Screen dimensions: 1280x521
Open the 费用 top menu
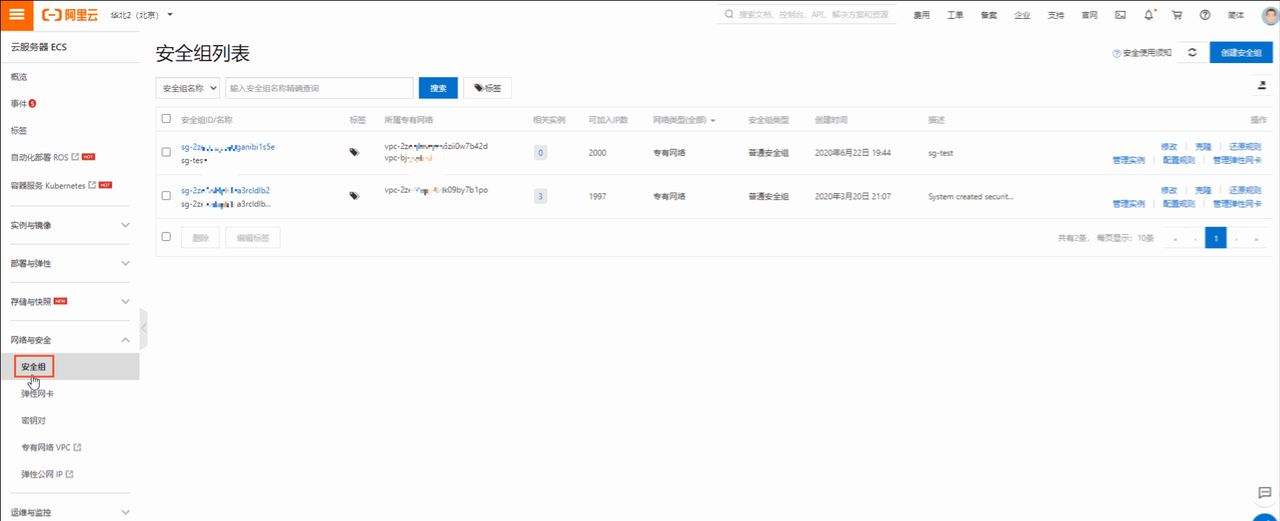[922, 15]
